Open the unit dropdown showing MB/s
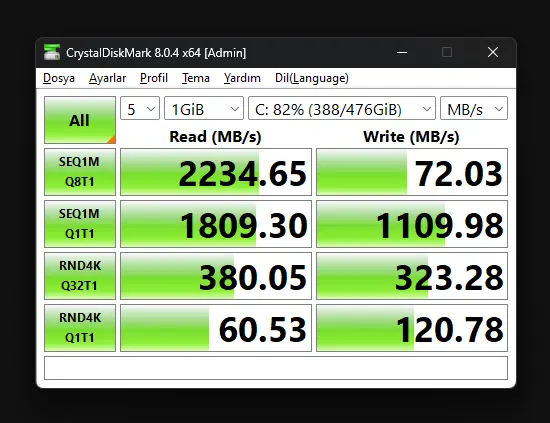The image size is (550, 423). click(474, 108)
